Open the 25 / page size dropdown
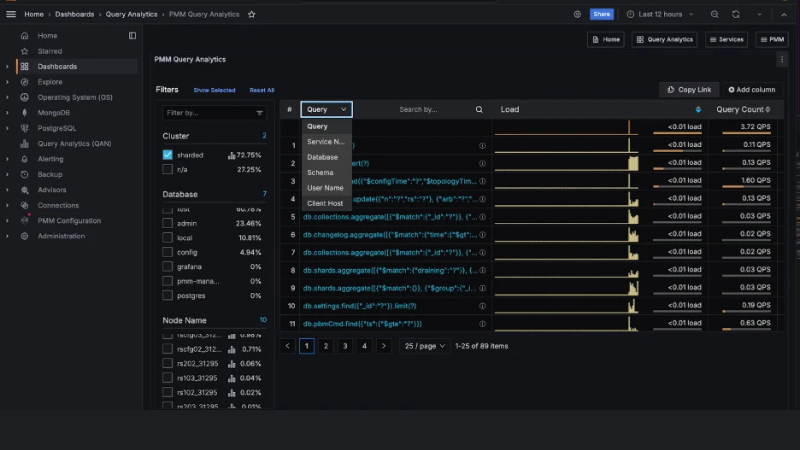Image resolution: width=800 pixels, height=450 pixels. [425, 346]
